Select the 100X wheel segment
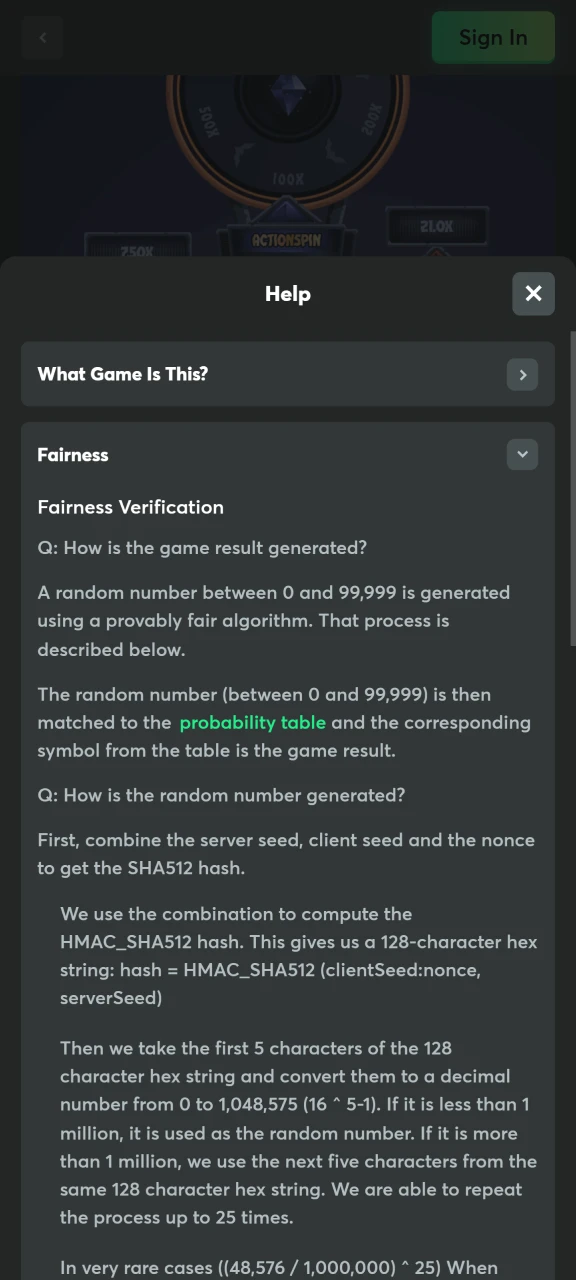Viewport: 576px width, 1280px height. tap(288, 179)
